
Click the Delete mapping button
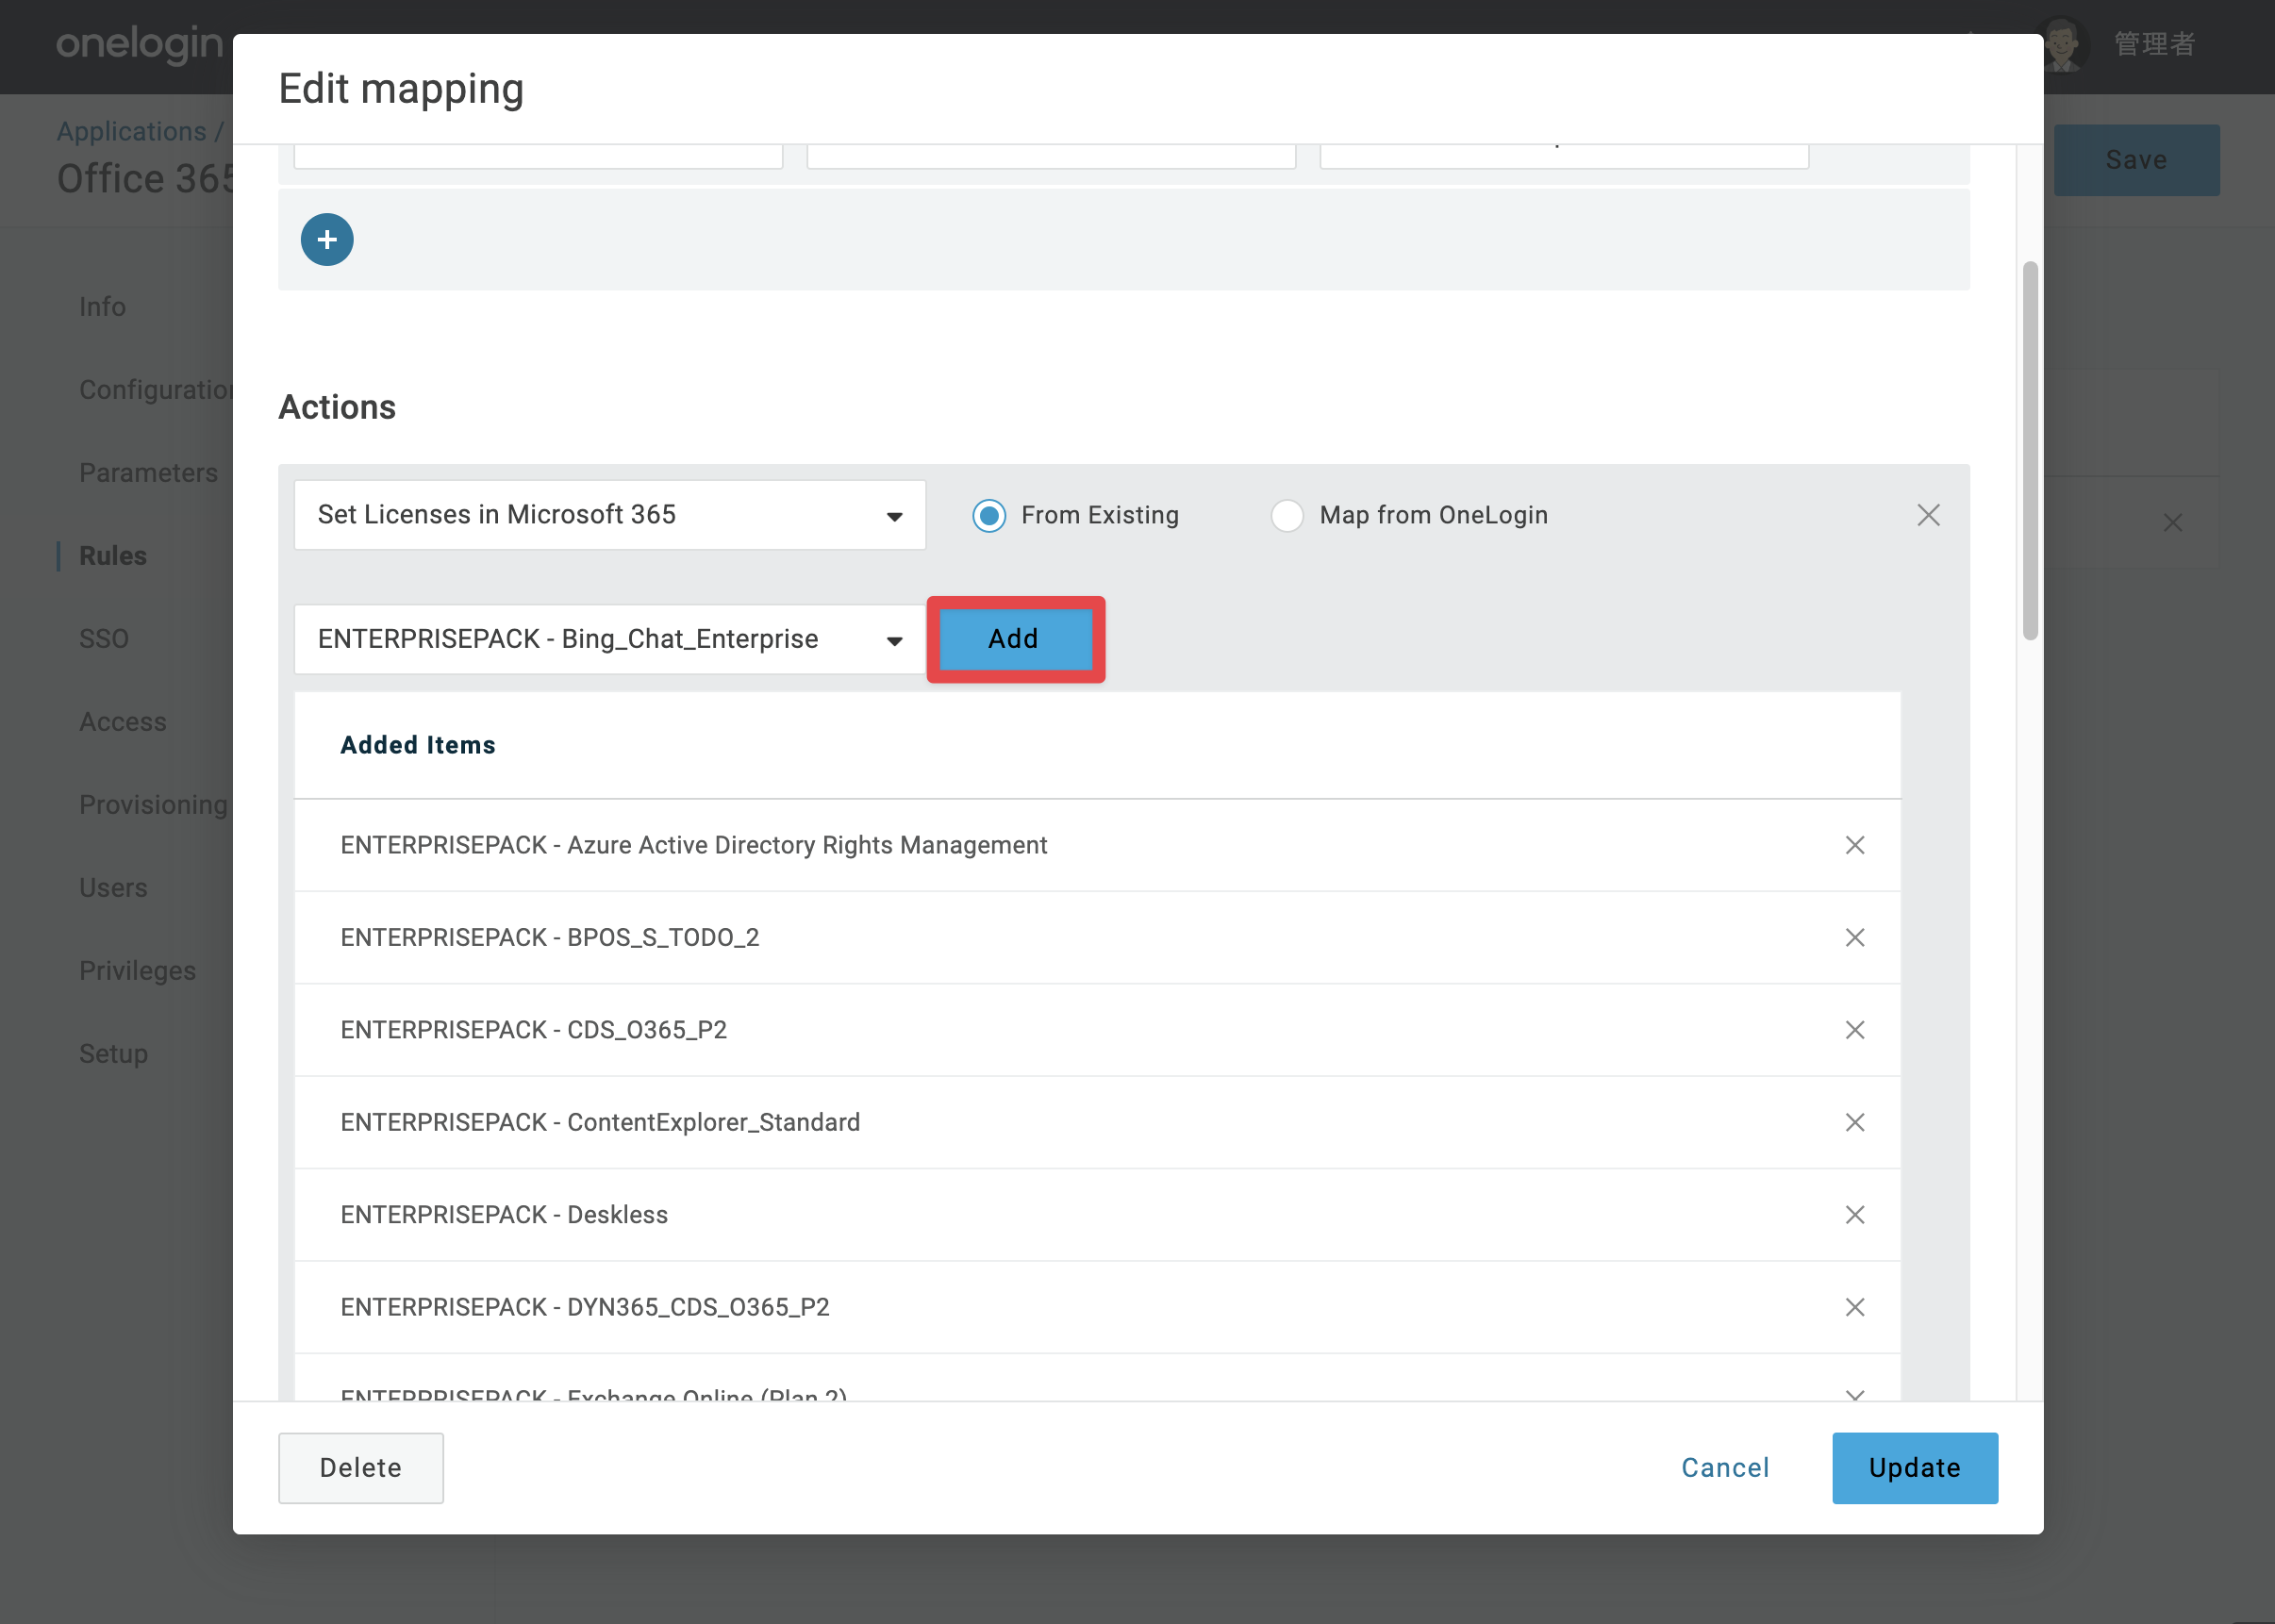[x=361, y=1468]
